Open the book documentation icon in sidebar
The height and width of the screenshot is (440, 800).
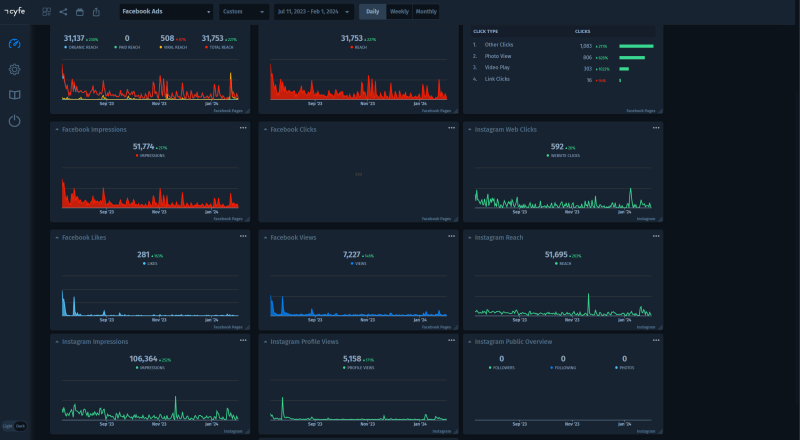tap(14, 95)
